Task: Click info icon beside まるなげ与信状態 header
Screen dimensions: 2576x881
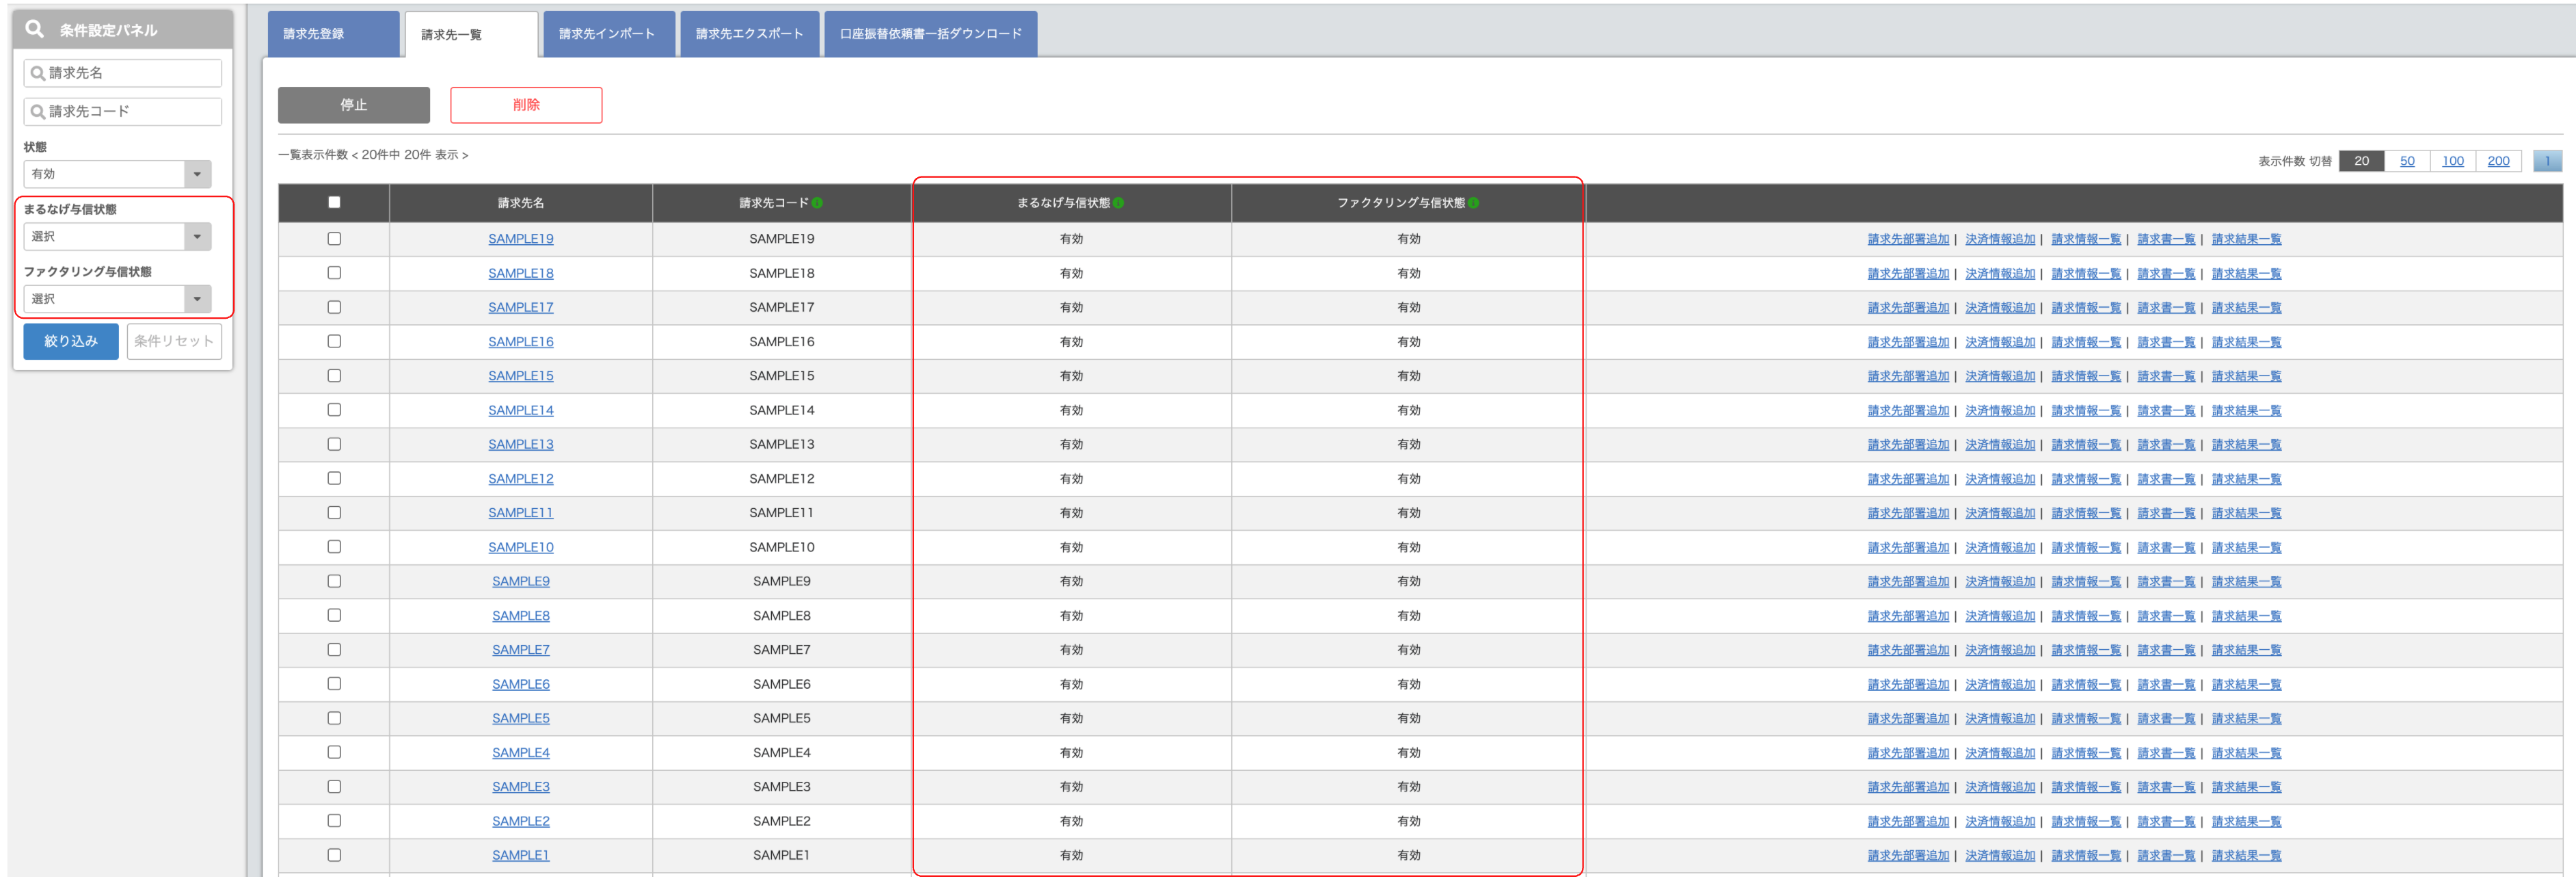Action: tap(1118, 203)
